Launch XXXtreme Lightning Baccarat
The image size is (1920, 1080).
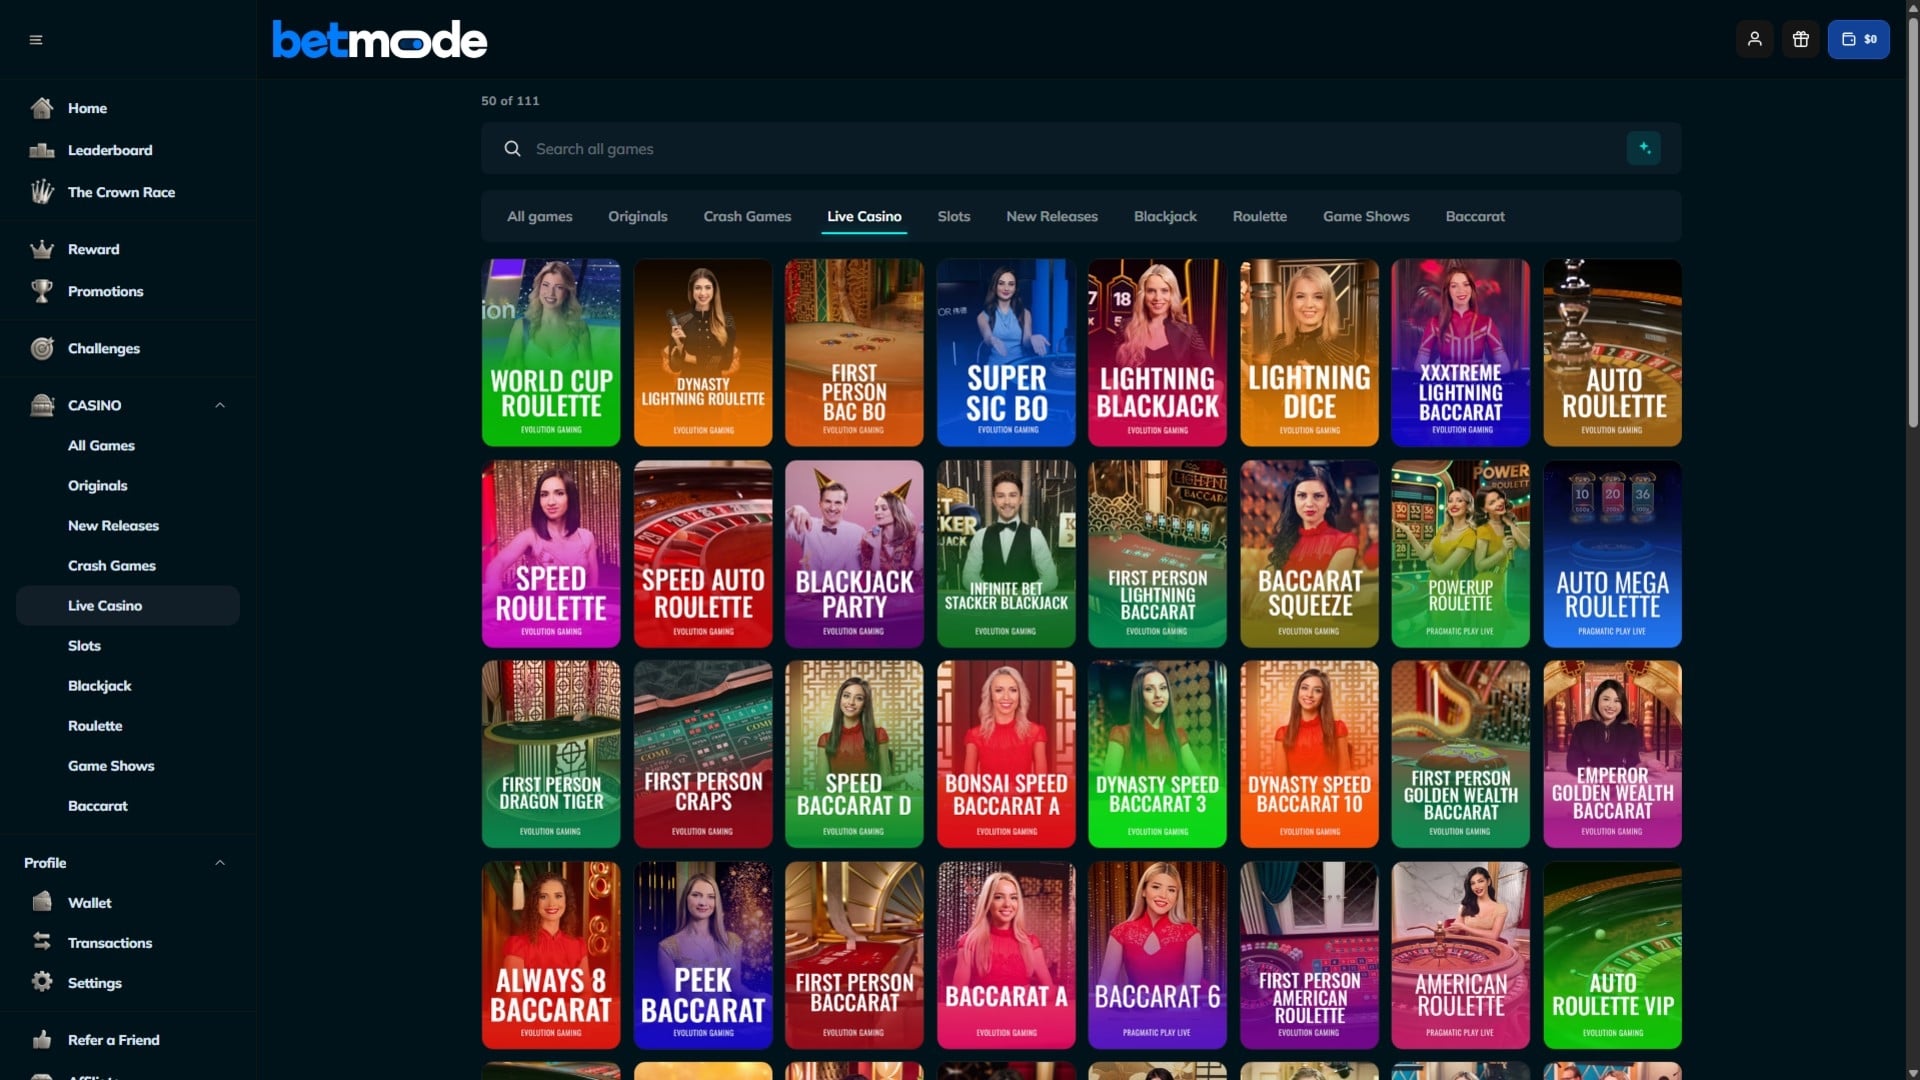coord(1460,352)
